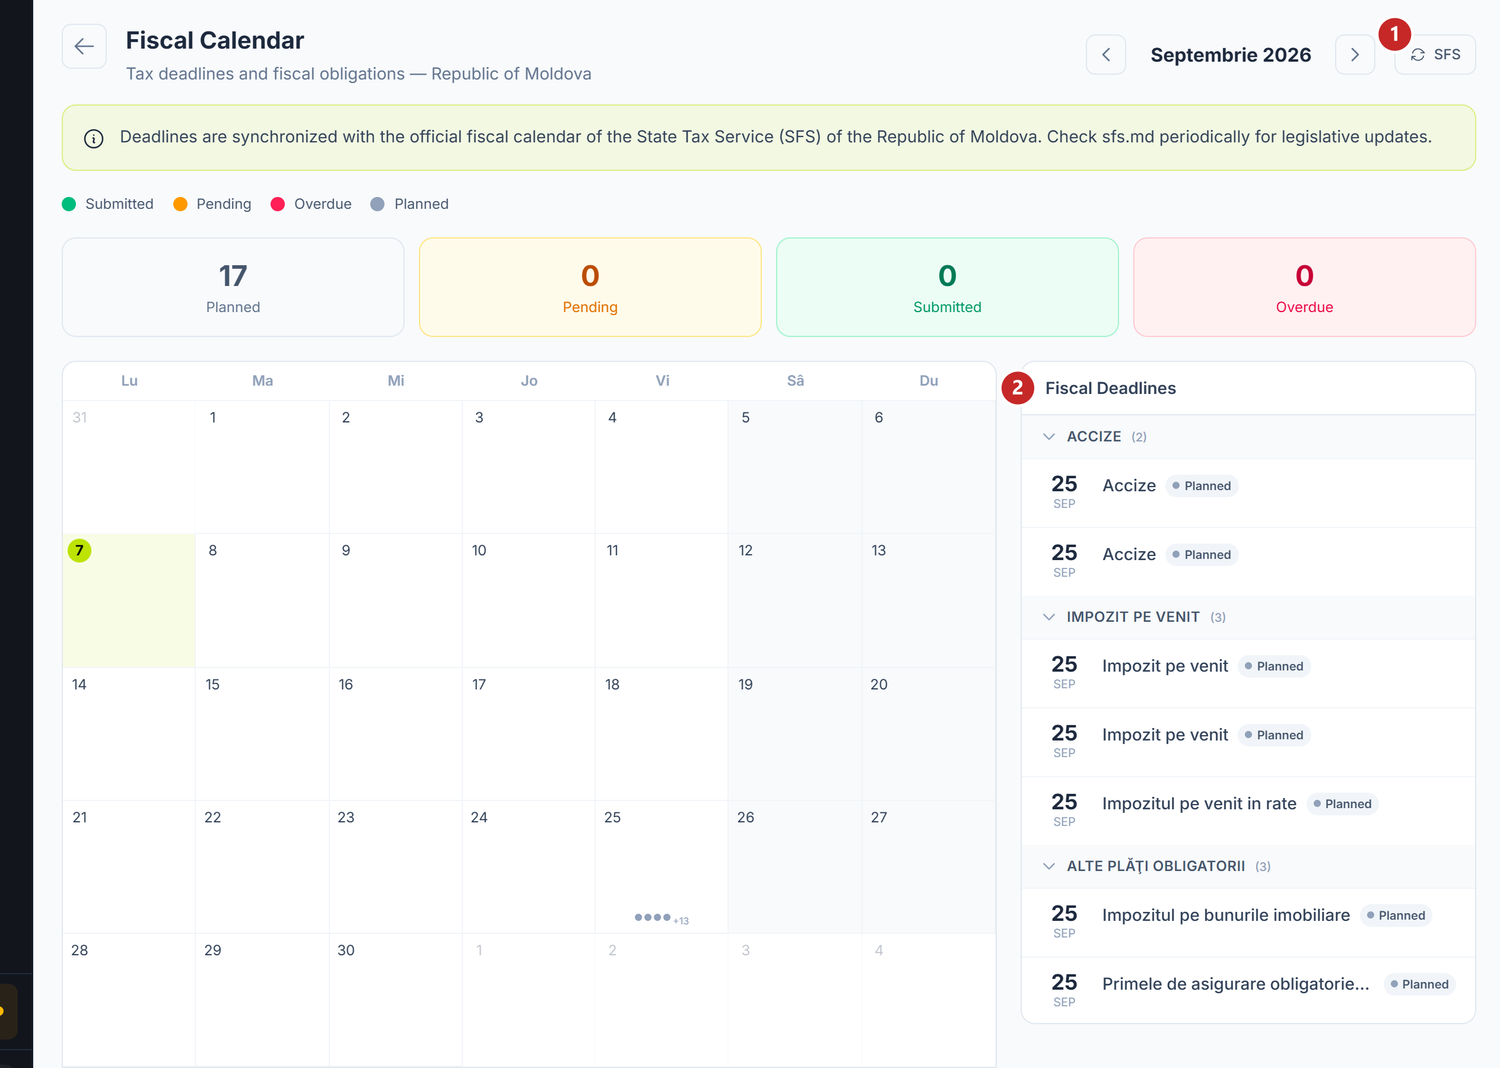The width and height of the screenshot is (1500, 1068).
Task: Open Impozitul pe bunurile imobiliare row
Action: tap(1248, 923)
